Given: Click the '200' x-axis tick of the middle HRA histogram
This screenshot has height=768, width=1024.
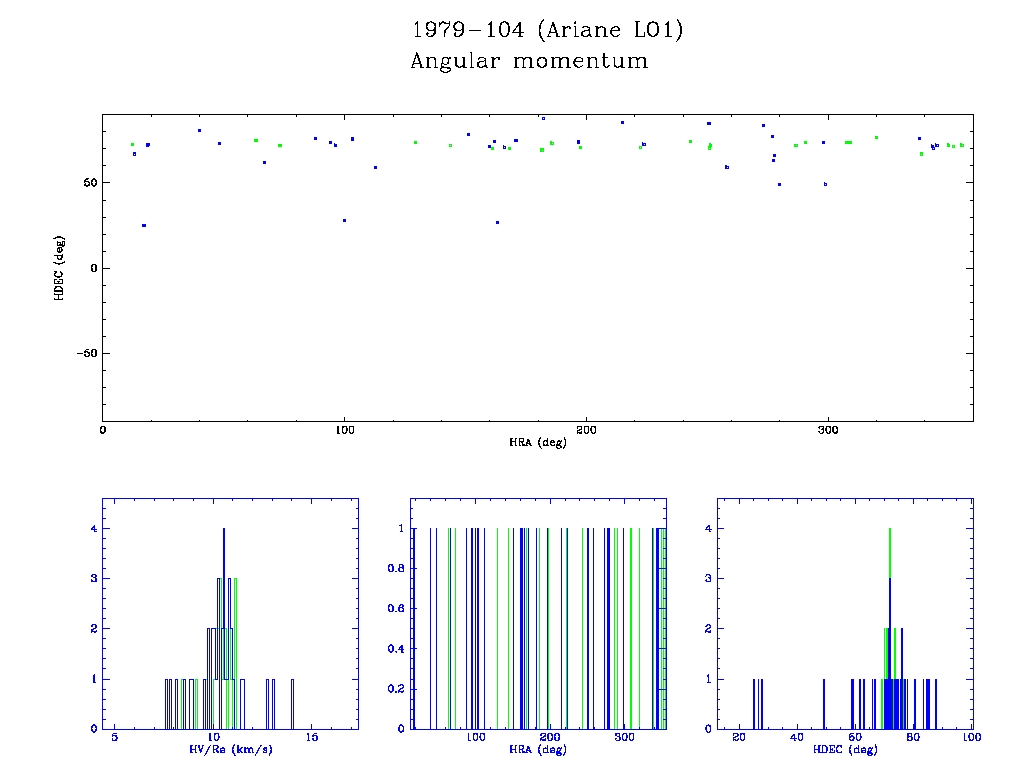Looking at the screenshot, I should pos(550,737).
